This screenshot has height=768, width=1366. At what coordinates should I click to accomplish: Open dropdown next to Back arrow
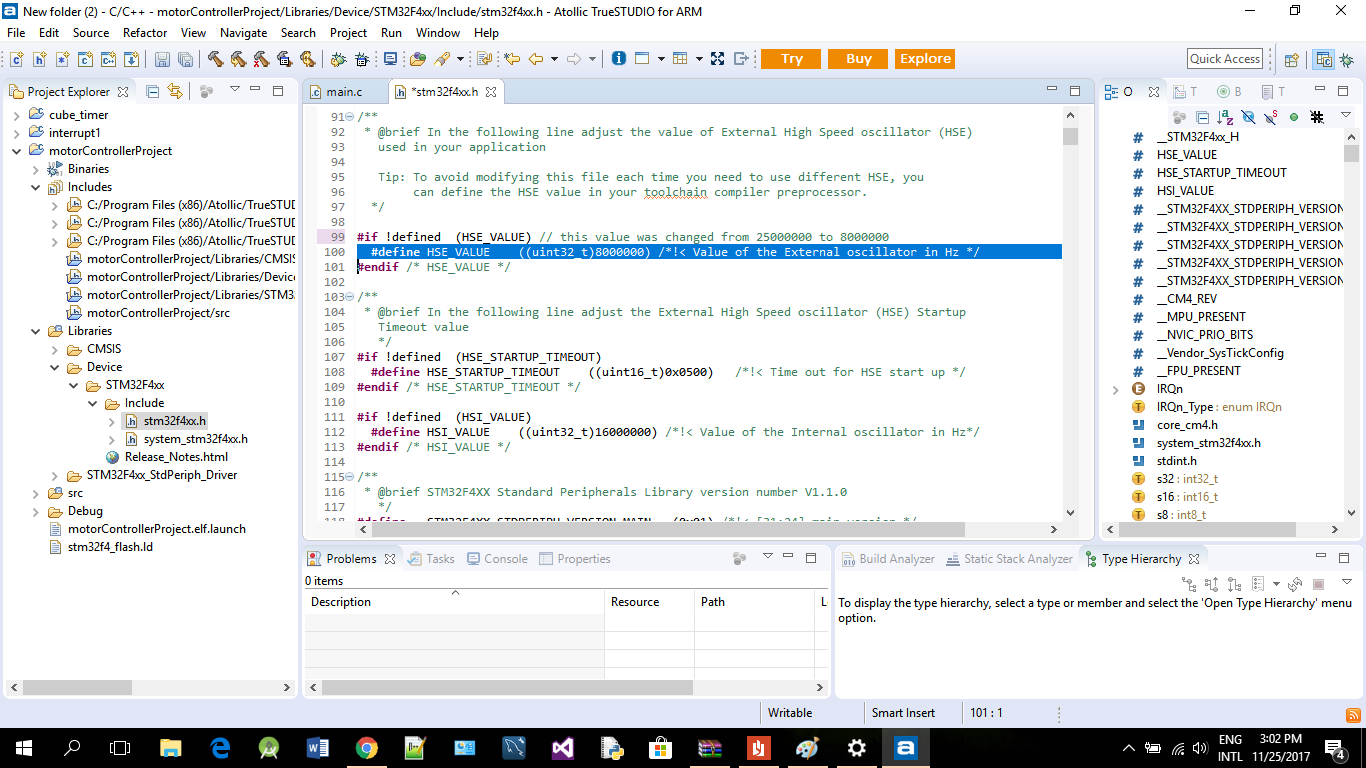coord(554,59)
